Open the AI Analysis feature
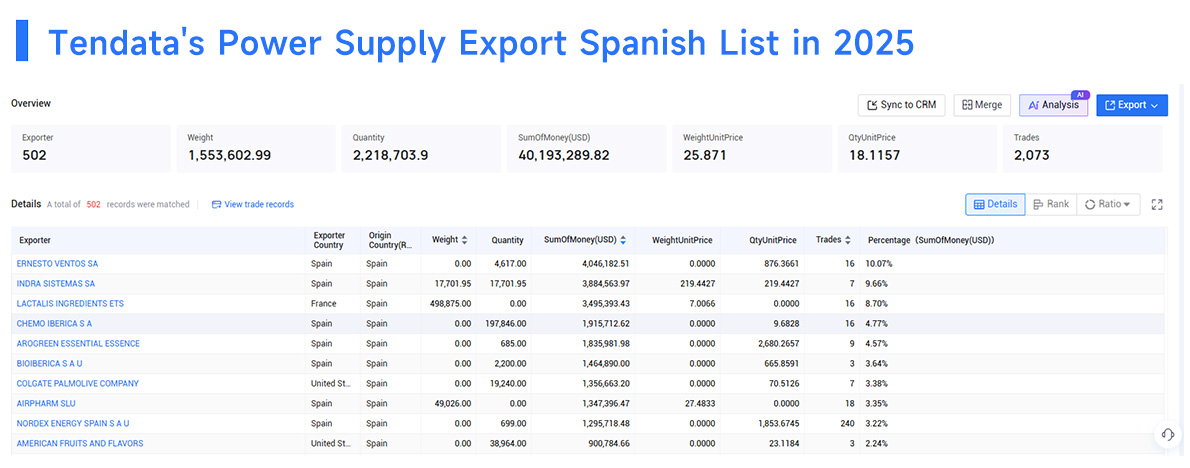The width and height of the screenshot is (1190, 468). (x=1053, y=105)
